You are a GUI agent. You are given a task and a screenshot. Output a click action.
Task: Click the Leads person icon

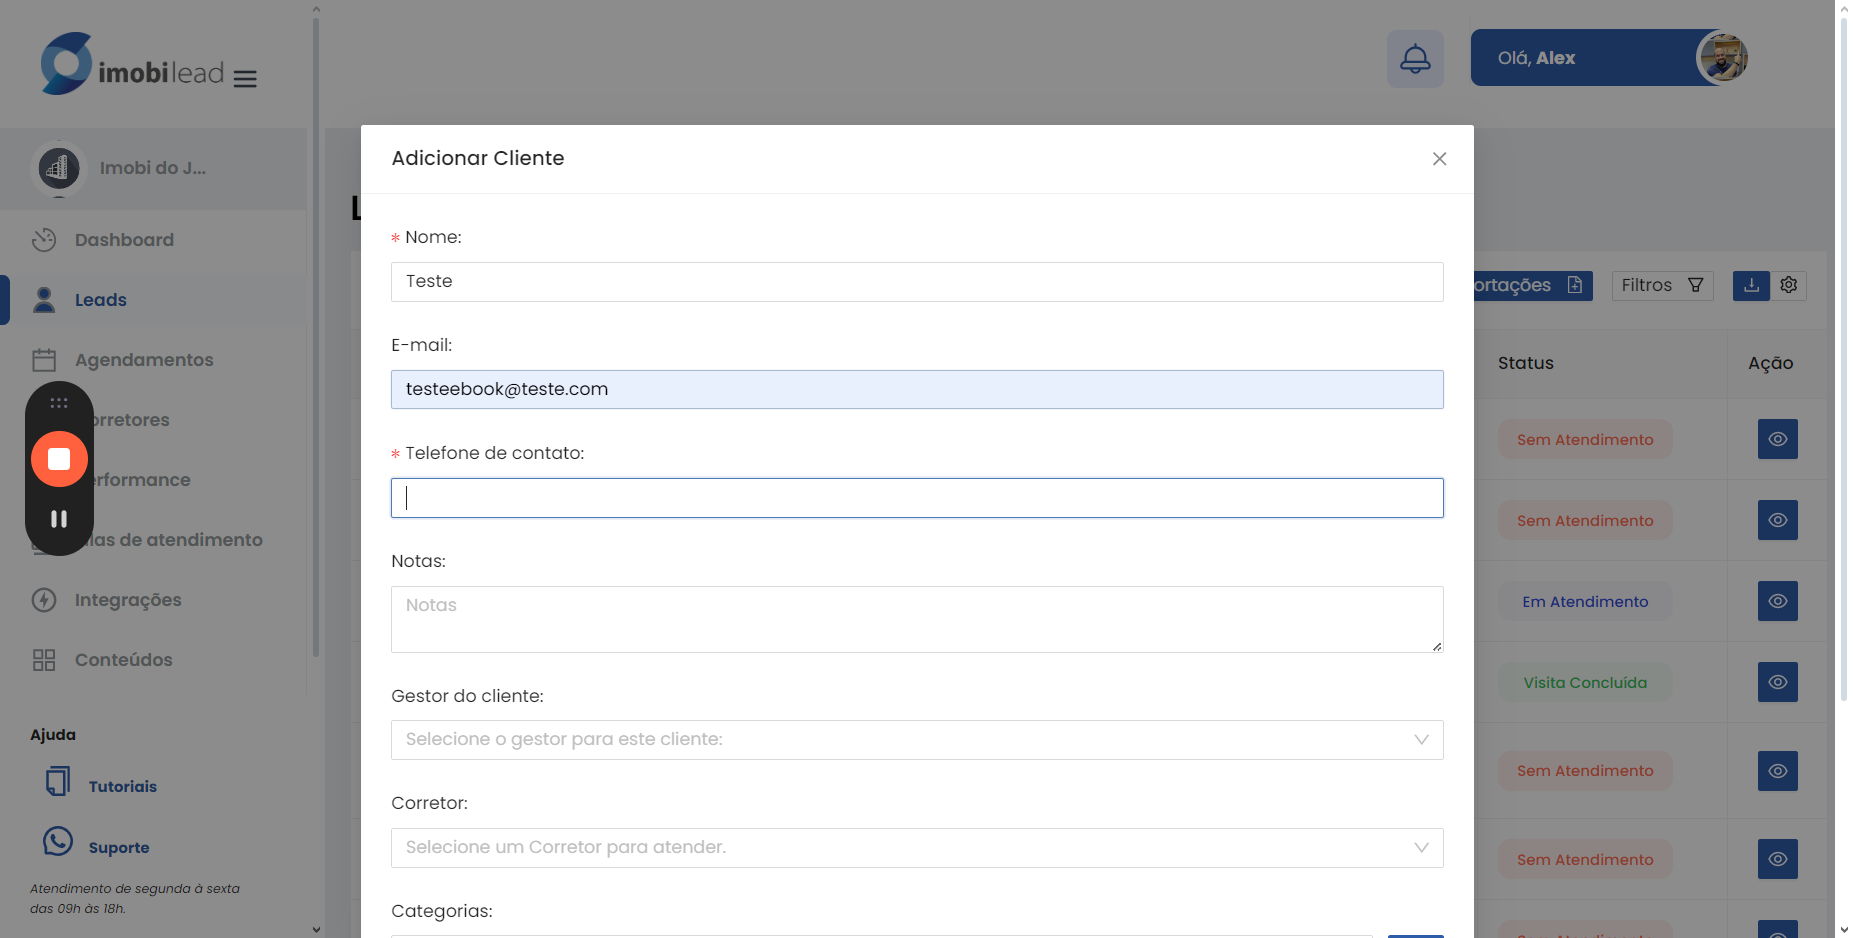coord(44,300)
